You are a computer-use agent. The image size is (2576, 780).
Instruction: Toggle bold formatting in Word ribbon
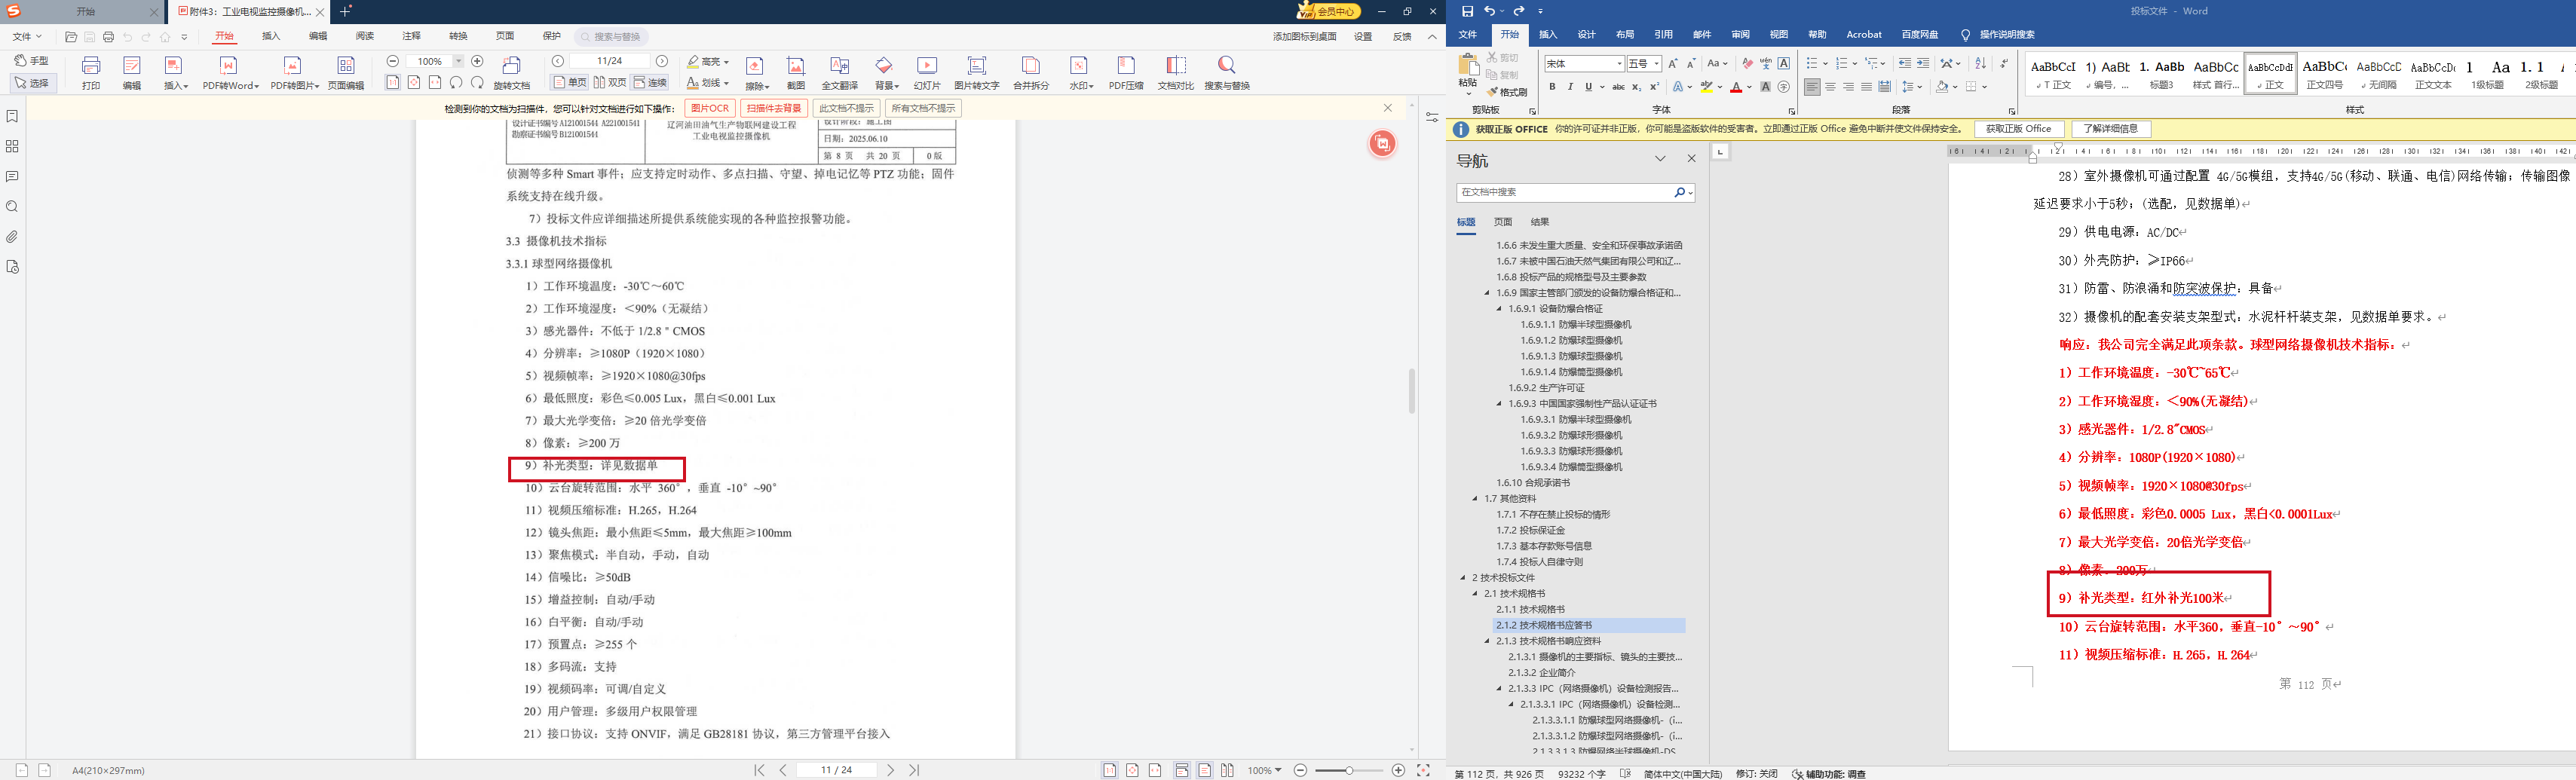[1552, 87]
